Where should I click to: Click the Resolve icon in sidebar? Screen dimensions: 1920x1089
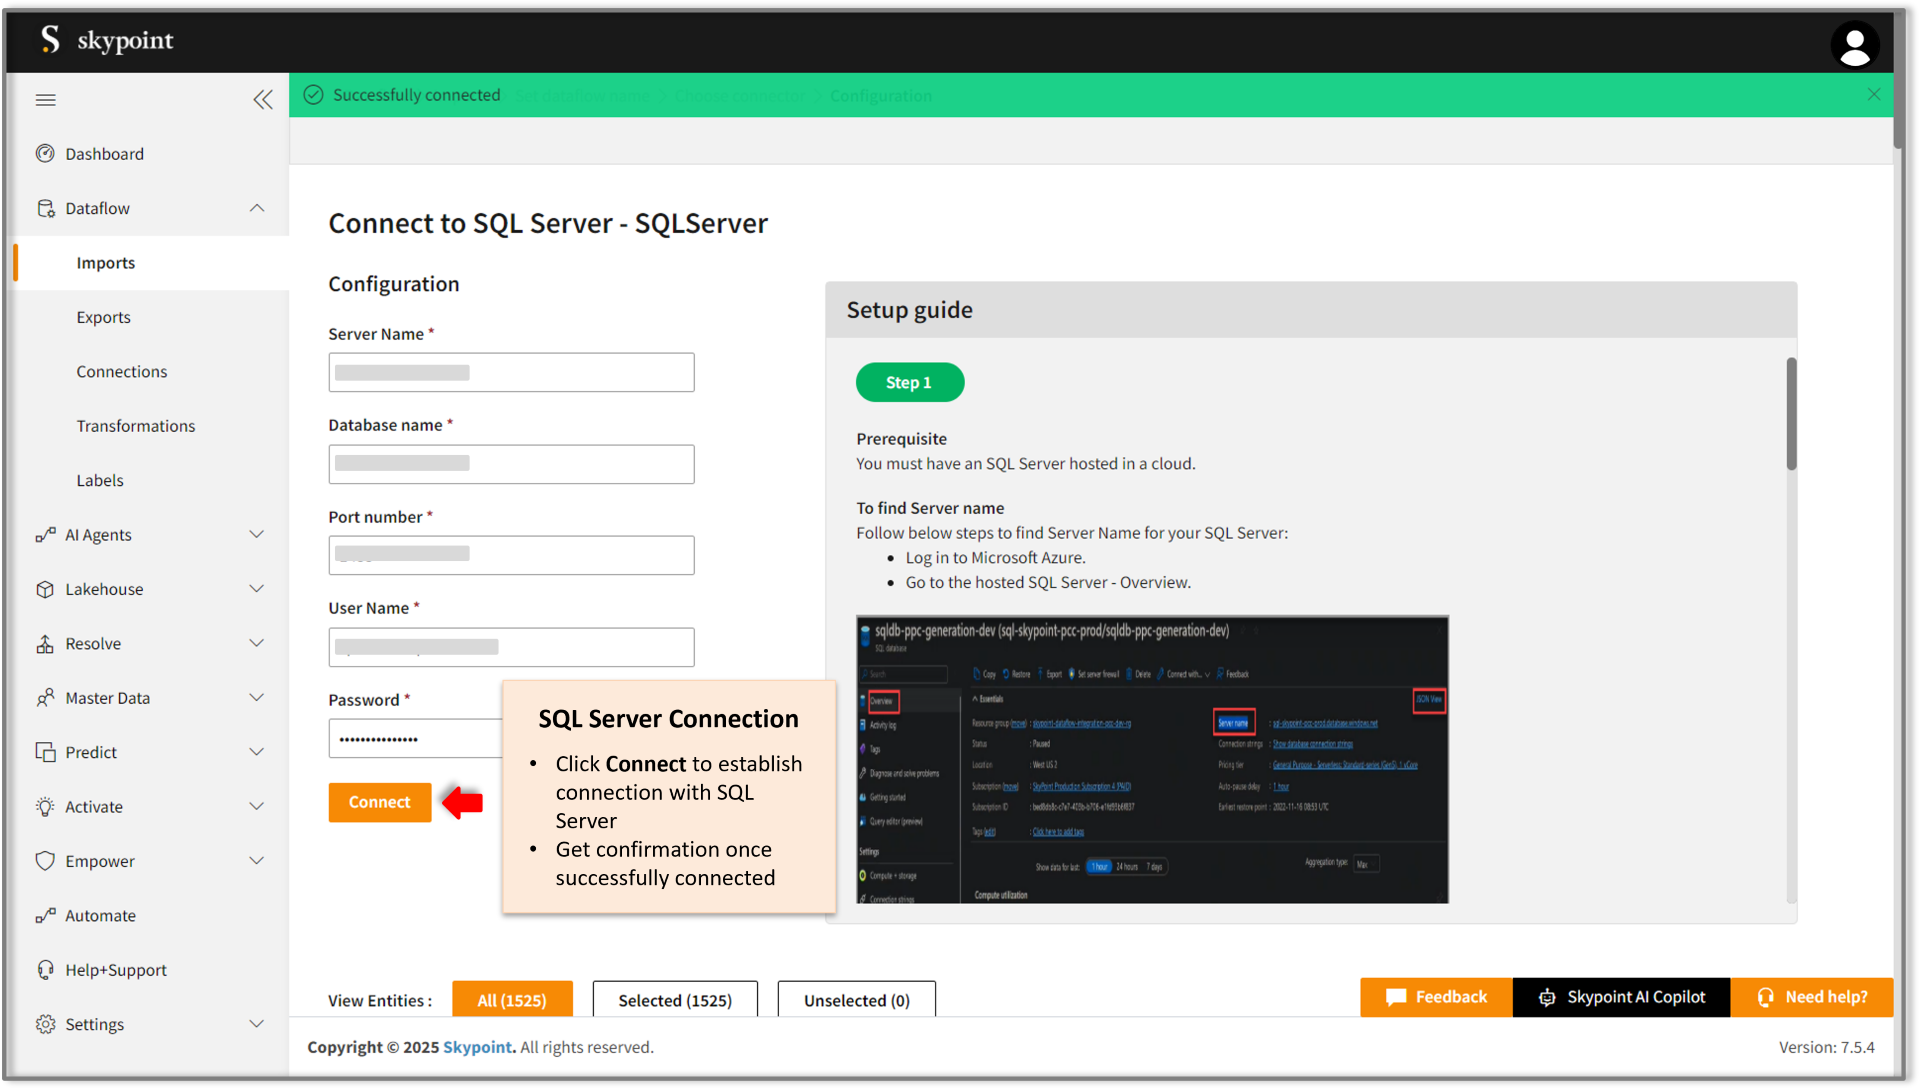pos(44,642)
